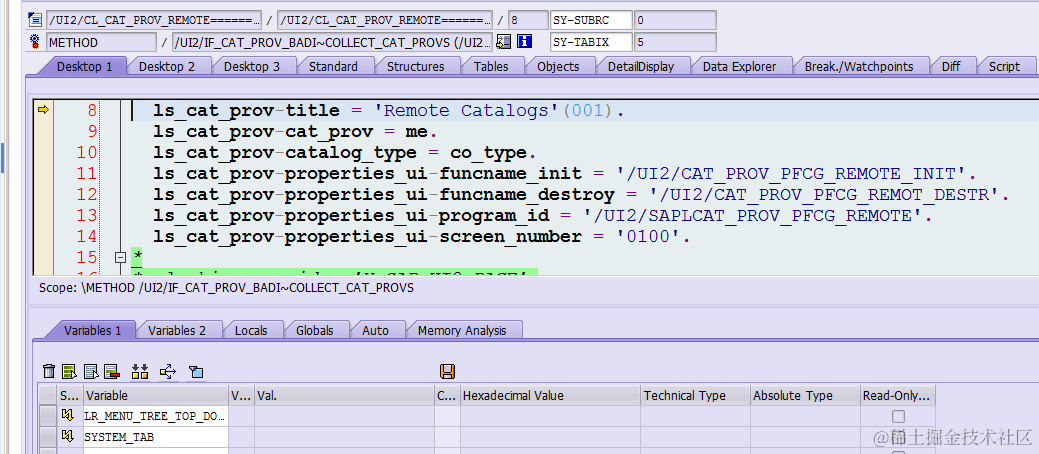Viewport: 1039px width, 454px height.
Task: Click code line with screen_number = '0100'
Action: pyautogui.click(x=422, y=237)
